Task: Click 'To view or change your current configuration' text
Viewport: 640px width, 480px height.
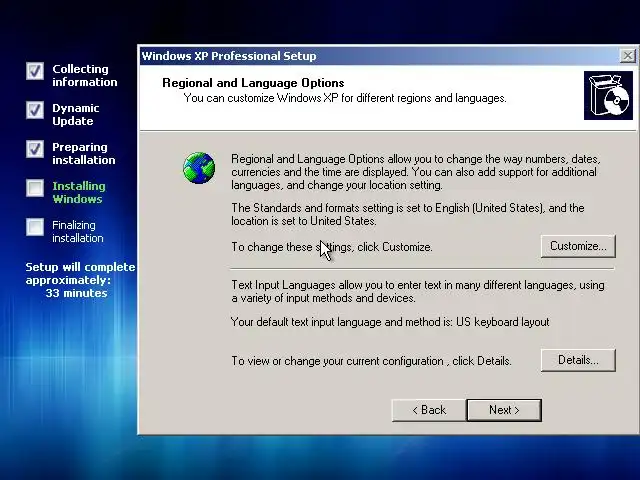Action: pos(371,361)
